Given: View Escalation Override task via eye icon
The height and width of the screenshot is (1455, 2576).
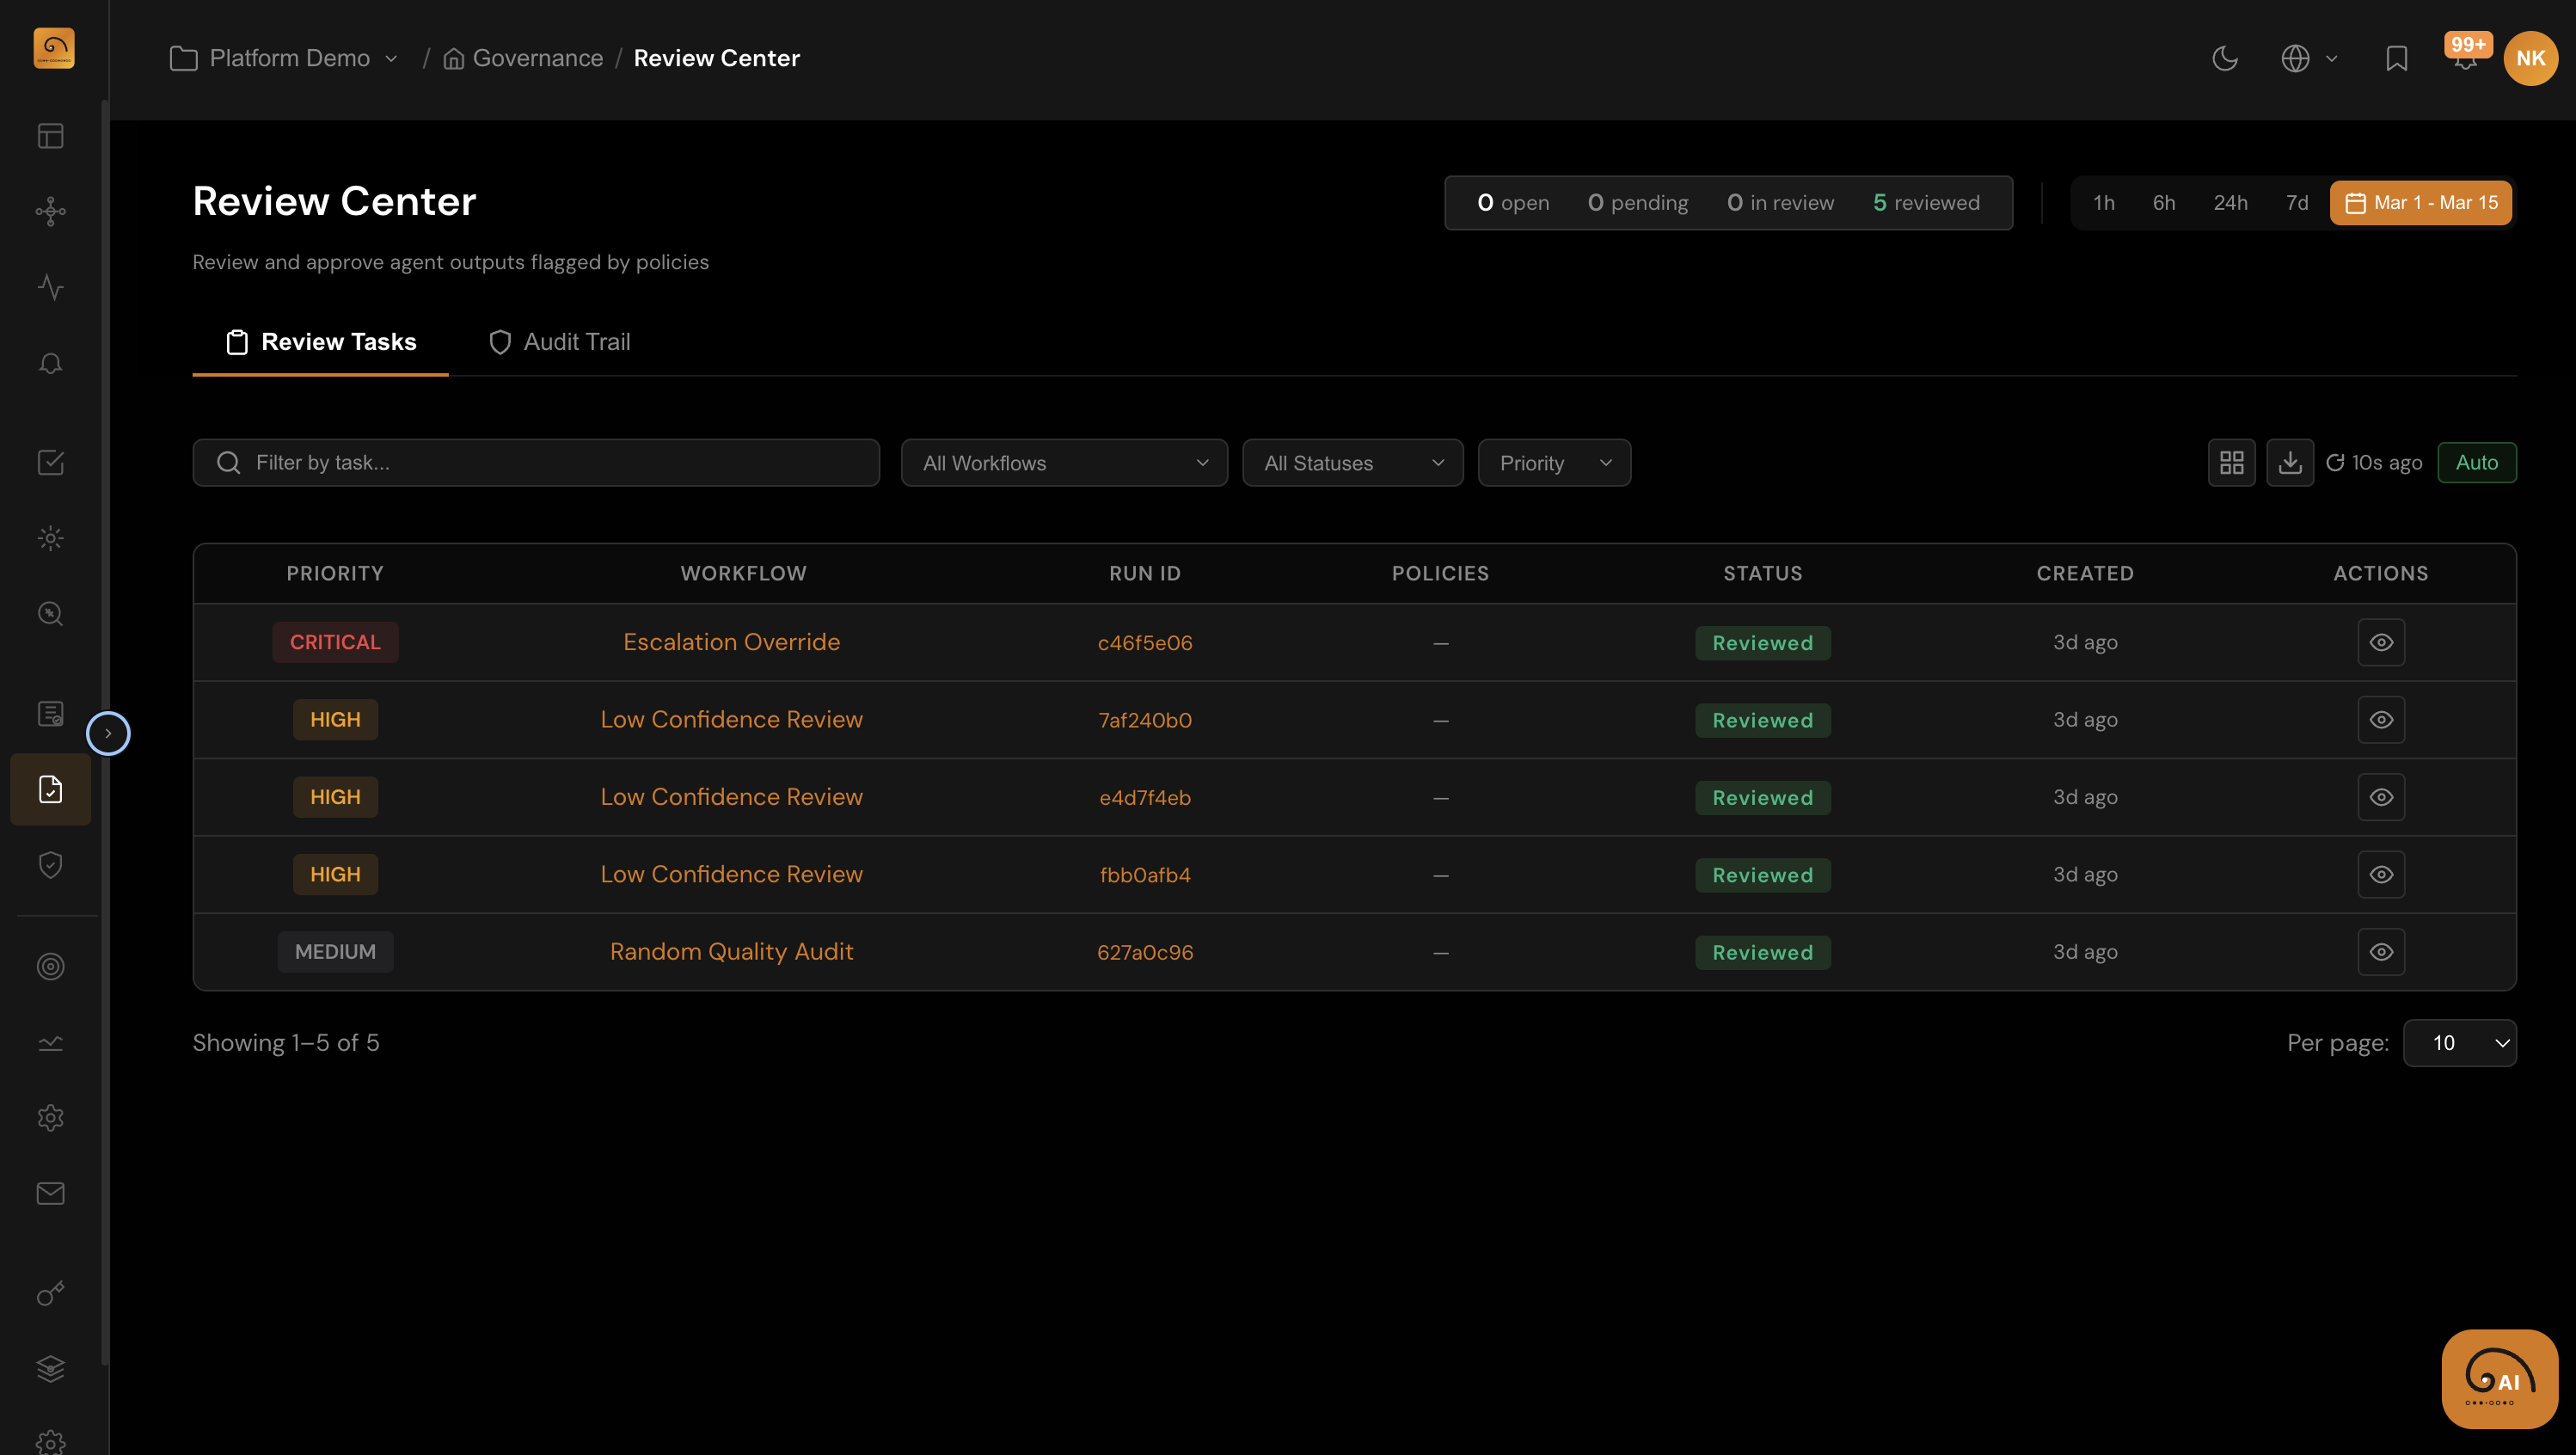Looking at the screenshot, I should [2381, 642].
